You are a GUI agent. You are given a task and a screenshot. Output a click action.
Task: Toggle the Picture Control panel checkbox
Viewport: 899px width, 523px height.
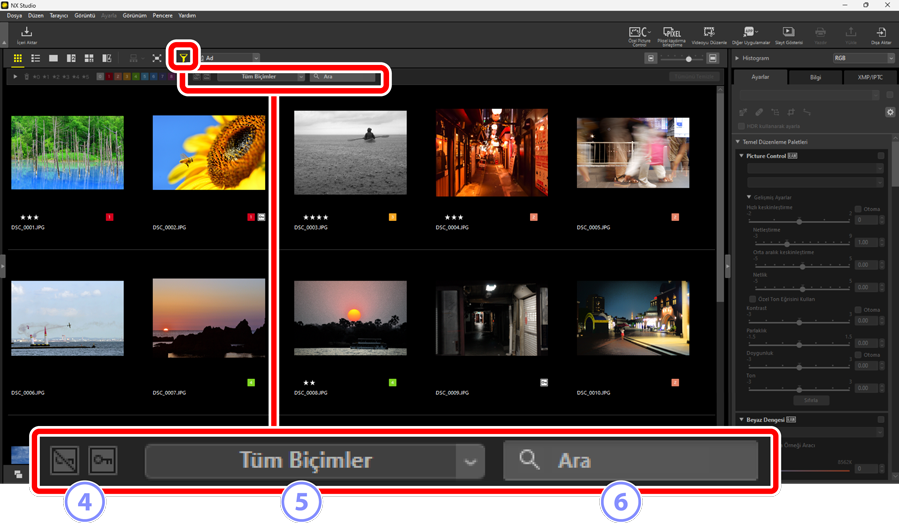point(881,156)
